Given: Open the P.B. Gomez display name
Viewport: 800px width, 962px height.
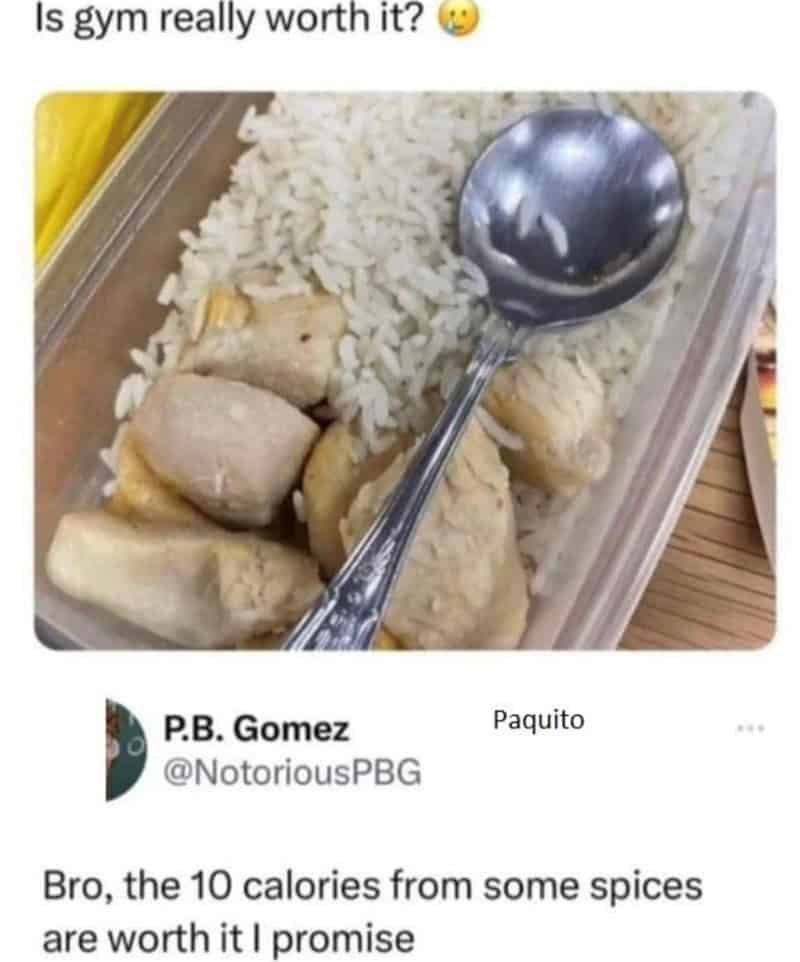Looking at the screenshot, I should point(256,729).
